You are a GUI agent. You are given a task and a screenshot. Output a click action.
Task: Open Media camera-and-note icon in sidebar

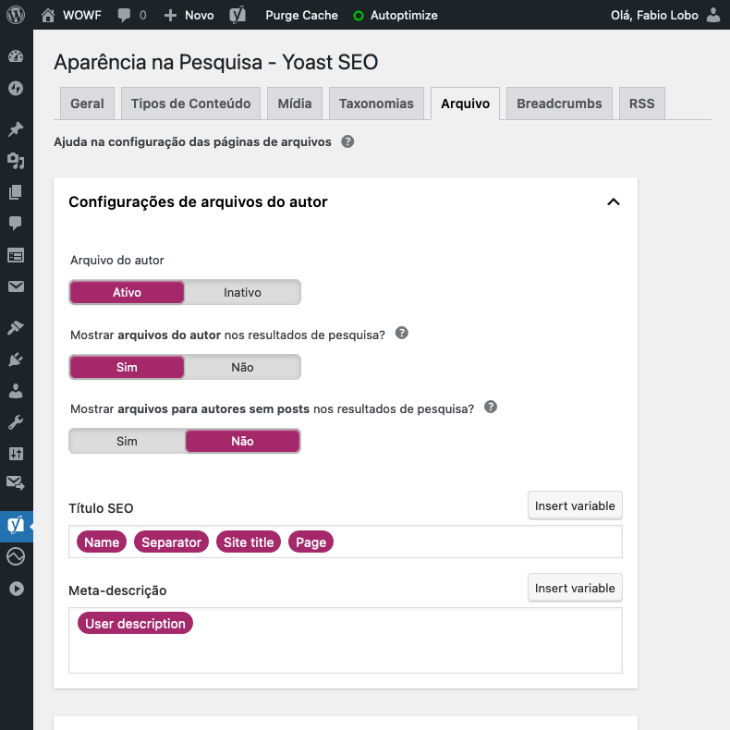(16, 161)
